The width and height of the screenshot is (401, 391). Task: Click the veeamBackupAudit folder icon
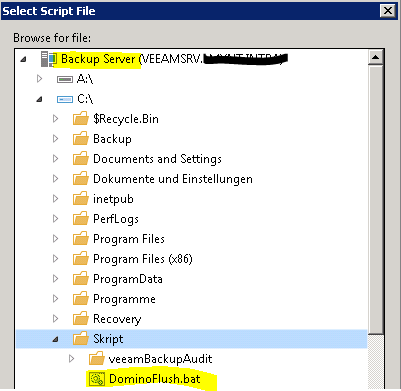coord(97,359)
